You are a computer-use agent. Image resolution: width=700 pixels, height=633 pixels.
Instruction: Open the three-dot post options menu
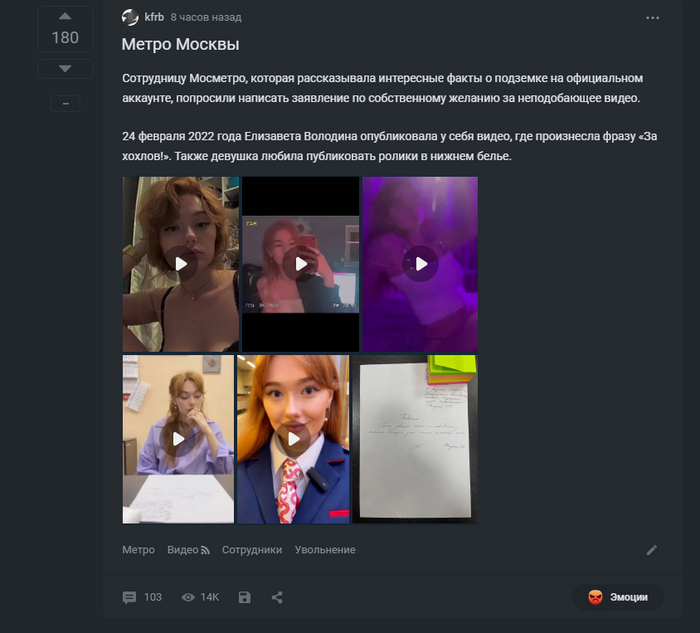click(652, 18)
